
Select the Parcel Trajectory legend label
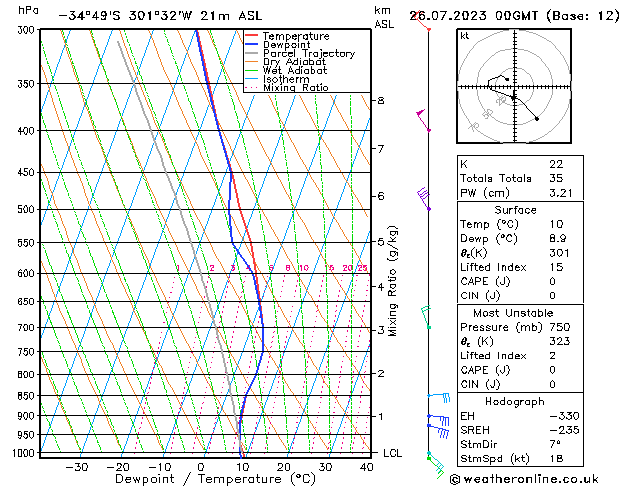click(309, 53)
